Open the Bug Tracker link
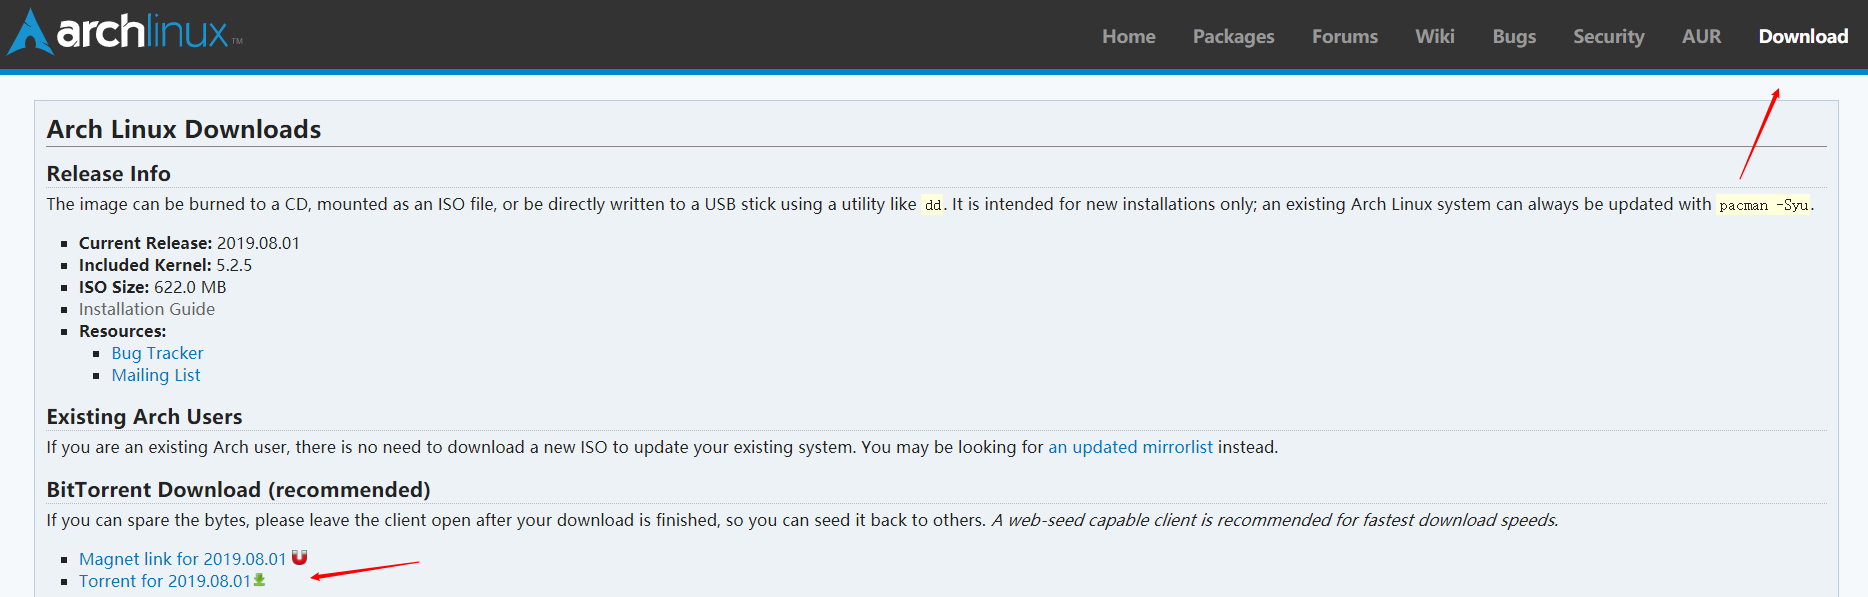This screenshot has width=1868, height=597. coord(157,353)
